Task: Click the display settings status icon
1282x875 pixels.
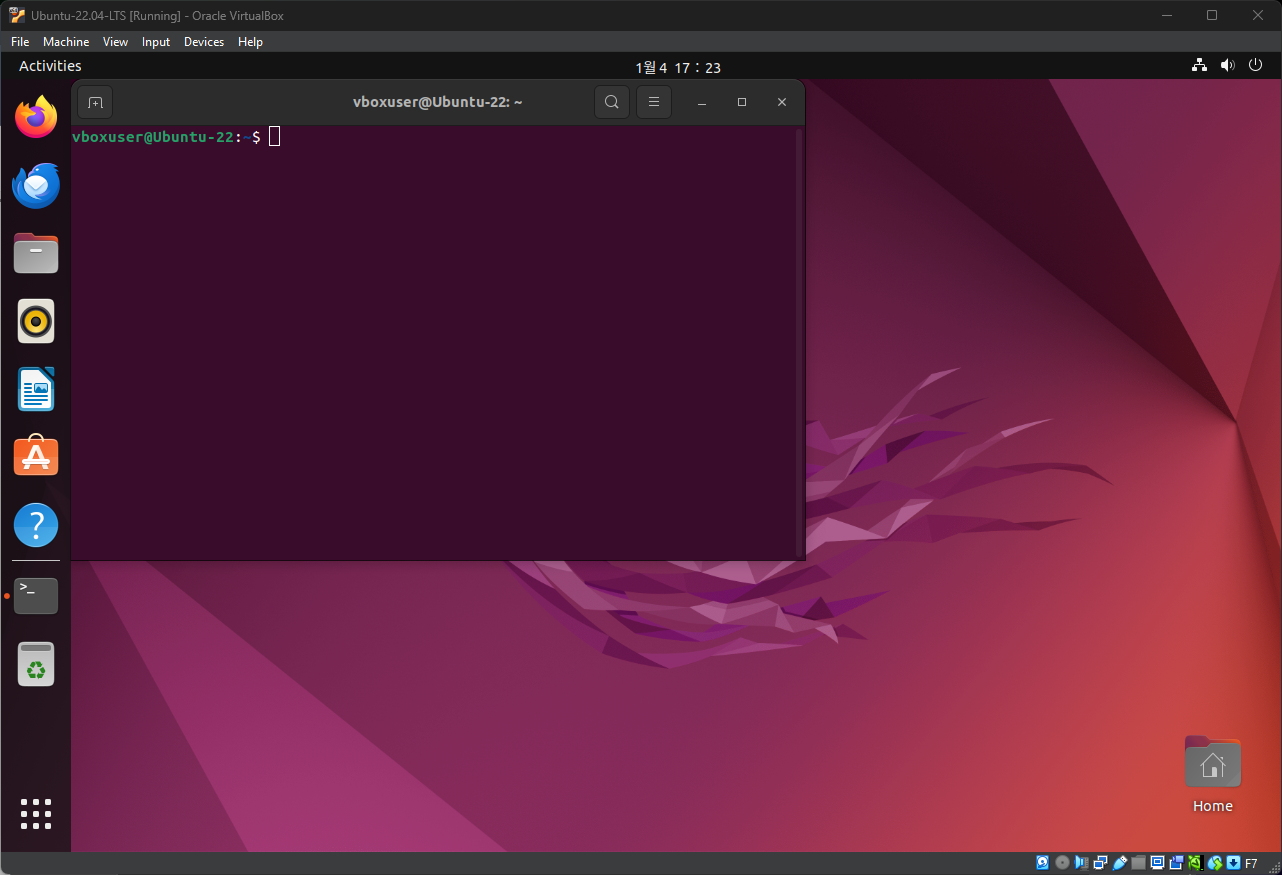Action: pos(1158,862)
